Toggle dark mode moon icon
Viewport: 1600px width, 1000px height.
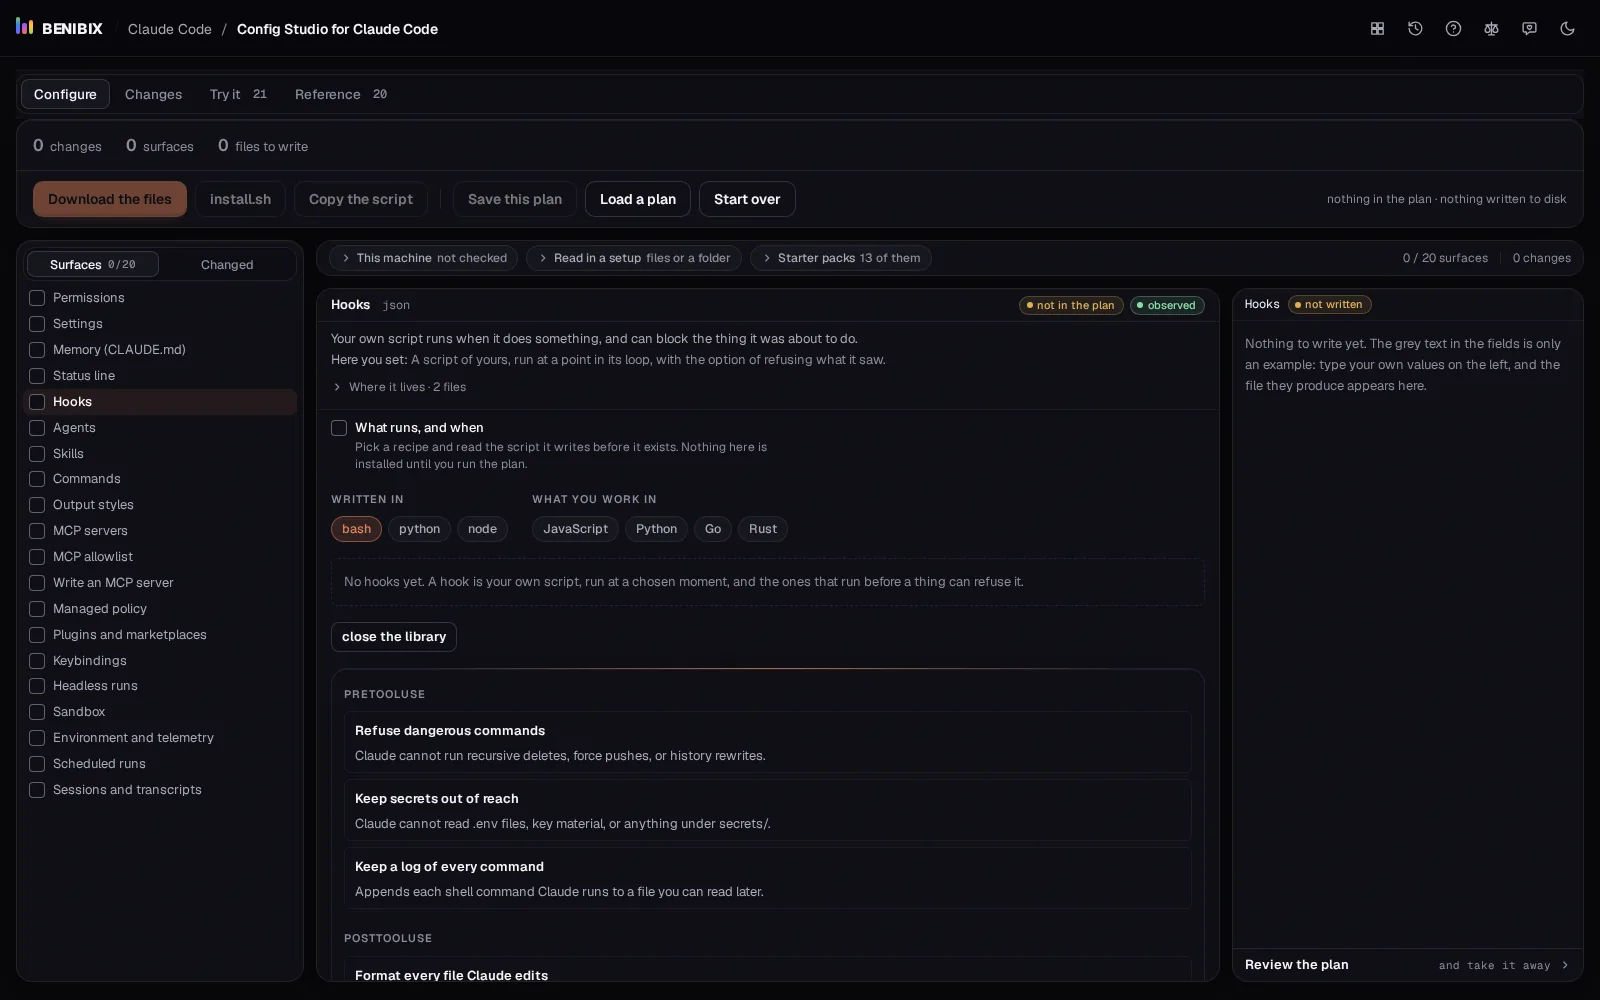1567,29
